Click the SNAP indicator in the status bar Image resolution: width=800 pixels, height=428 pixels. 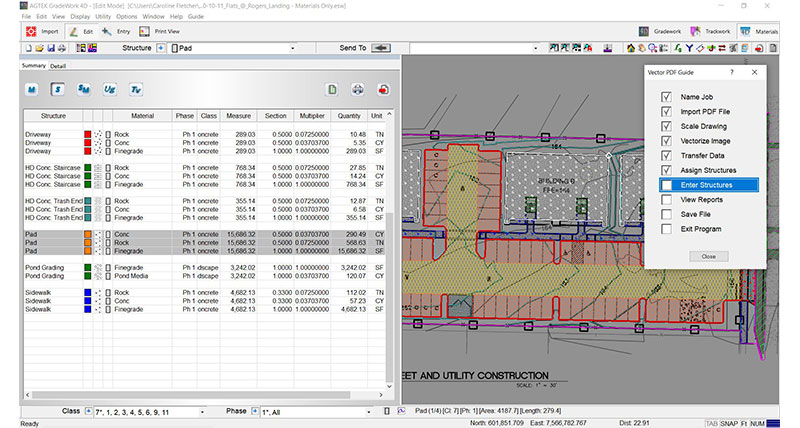[x=729, y=423]
